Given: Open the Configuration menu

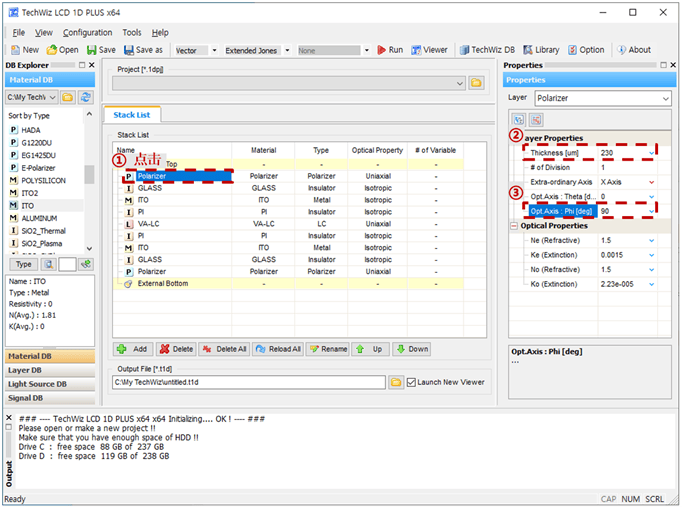Looking at the screenshot, I should pos(87,33).
